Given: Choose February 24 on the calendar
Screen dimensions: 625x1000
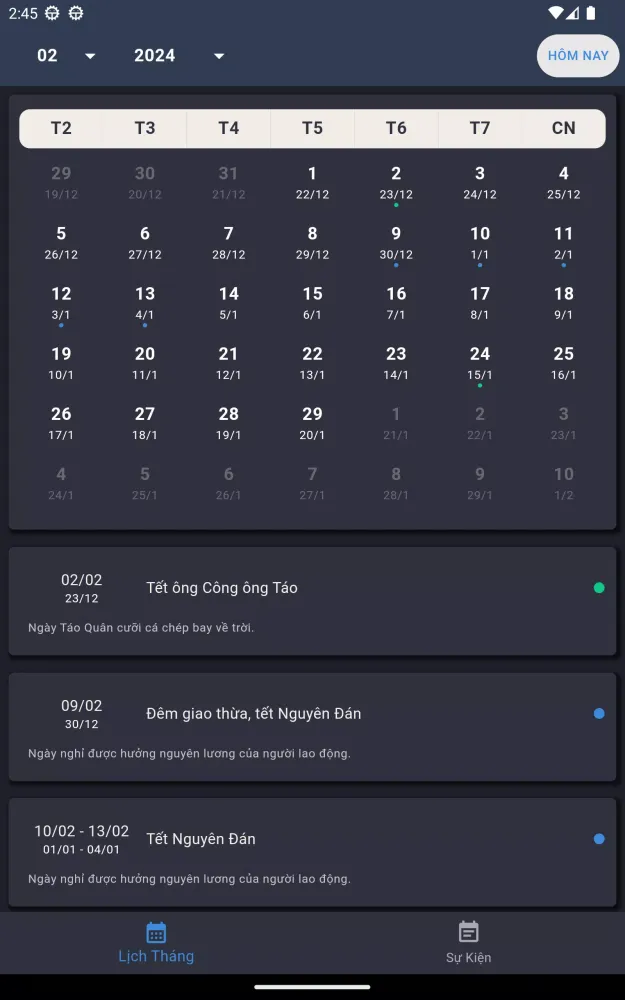Looking at the screenshot, I should pyautogui.click(x=480, y=362).
